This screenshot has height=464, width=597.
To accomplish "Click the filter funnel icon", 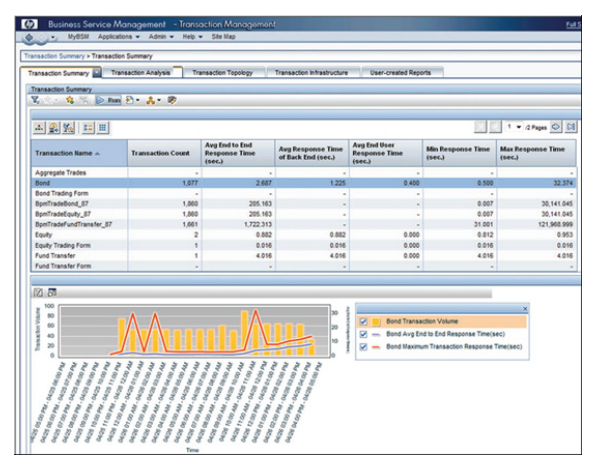I will [x=35, y=100].
